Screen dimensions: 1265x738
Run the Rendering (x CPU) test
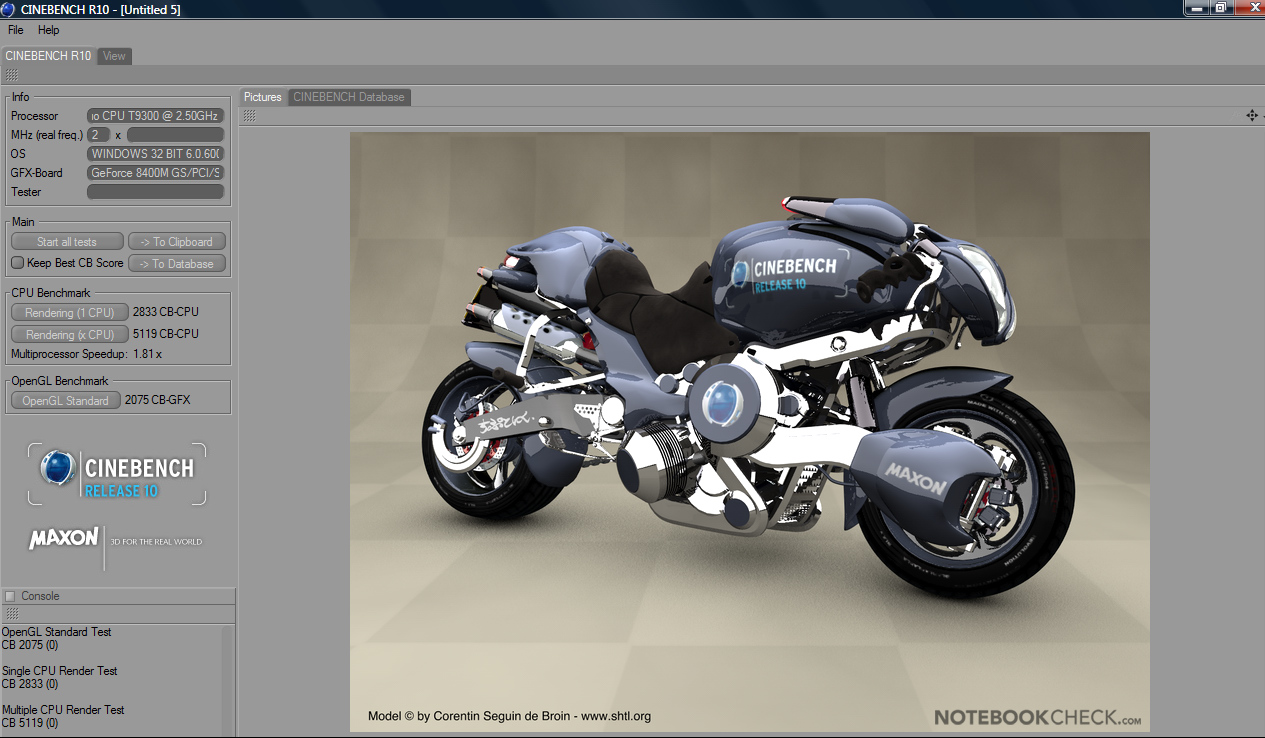click(70, 334)
